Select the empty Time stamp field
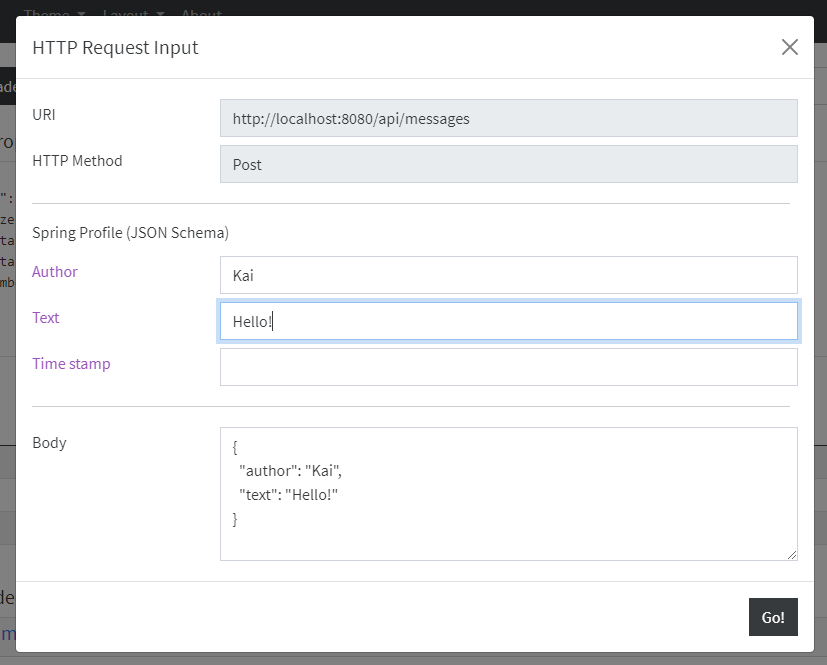 [508, 367]
